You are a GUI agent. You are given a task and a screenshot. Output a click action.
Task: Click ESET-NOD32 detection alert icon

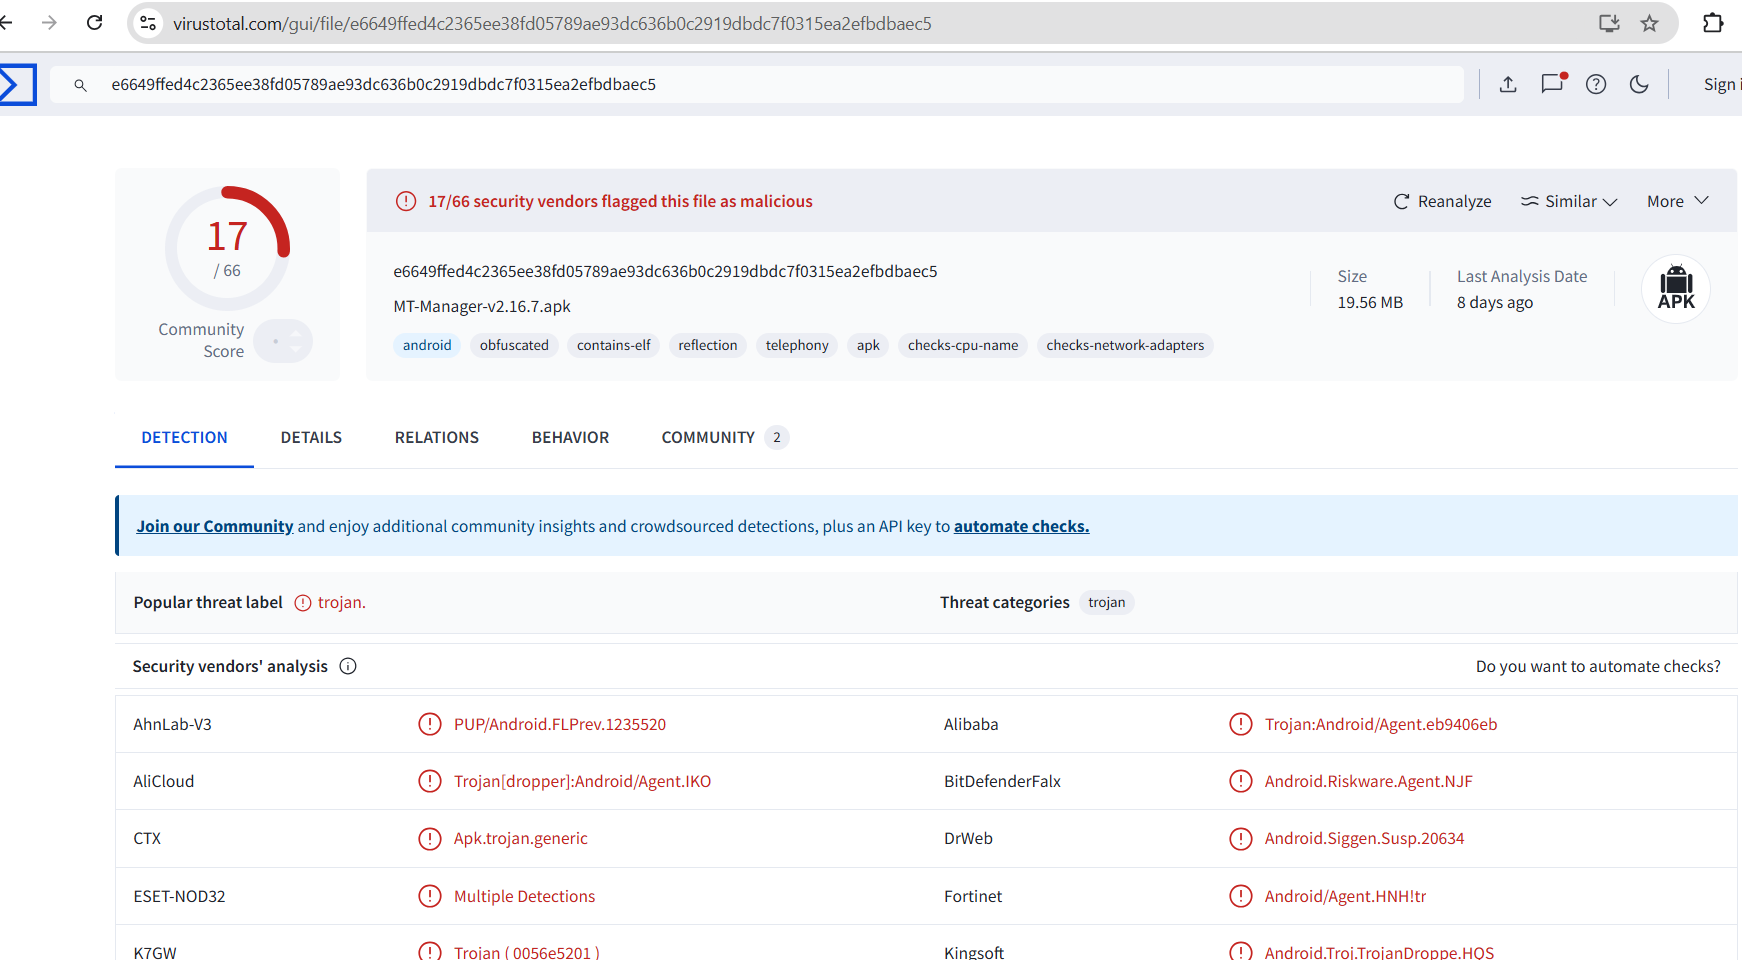[430, 896]
